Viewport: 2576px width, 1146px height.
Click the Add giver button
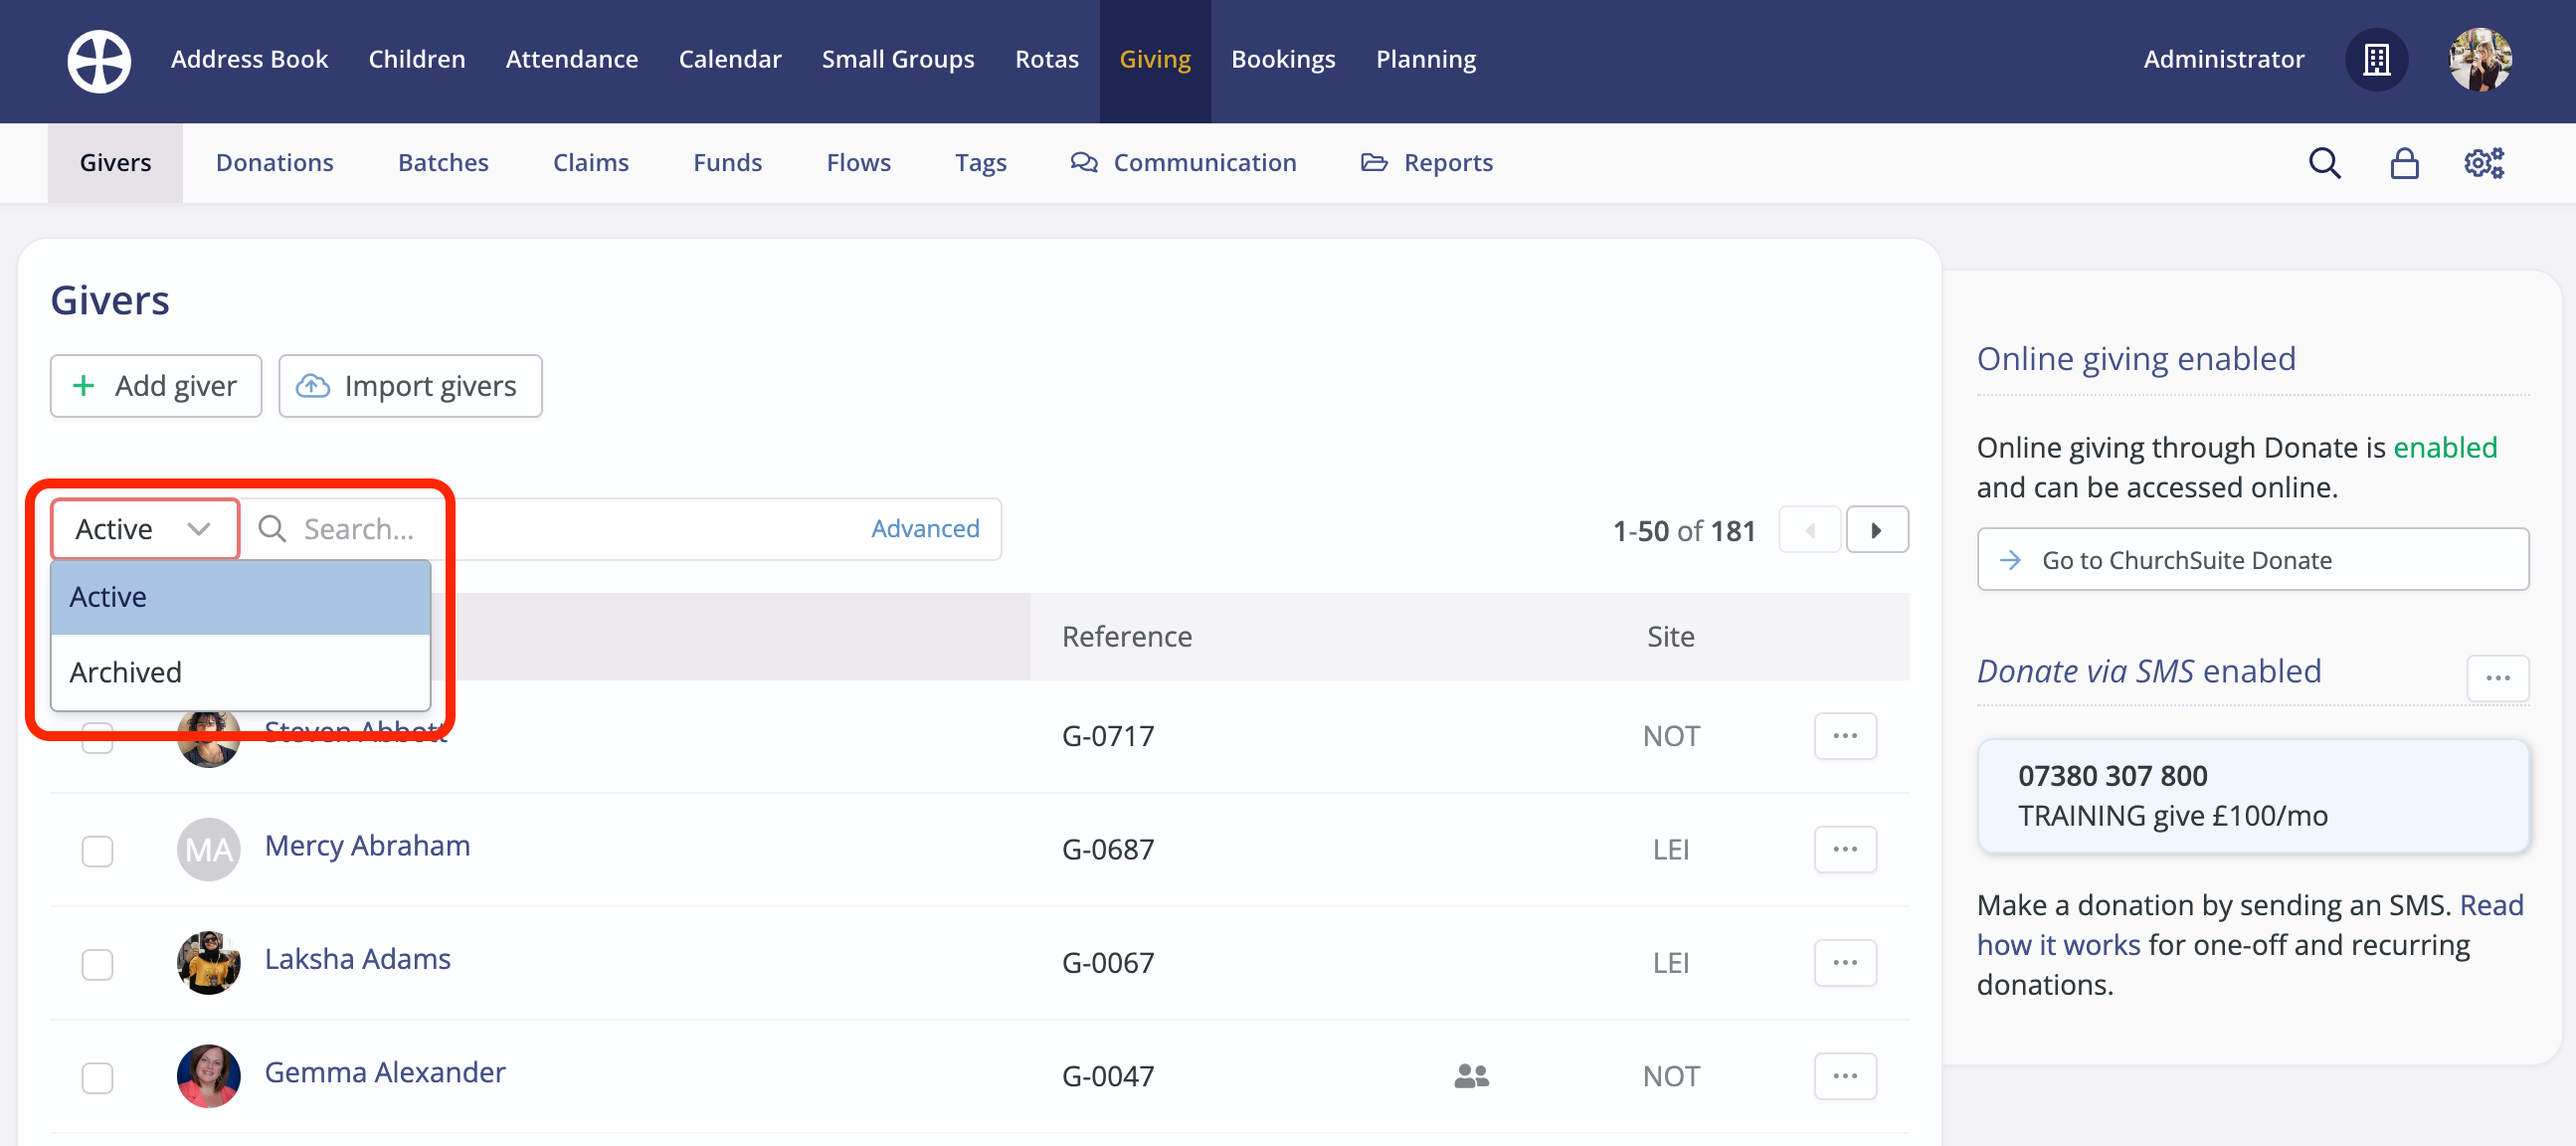pyautogui.click(x=156, y=386)
